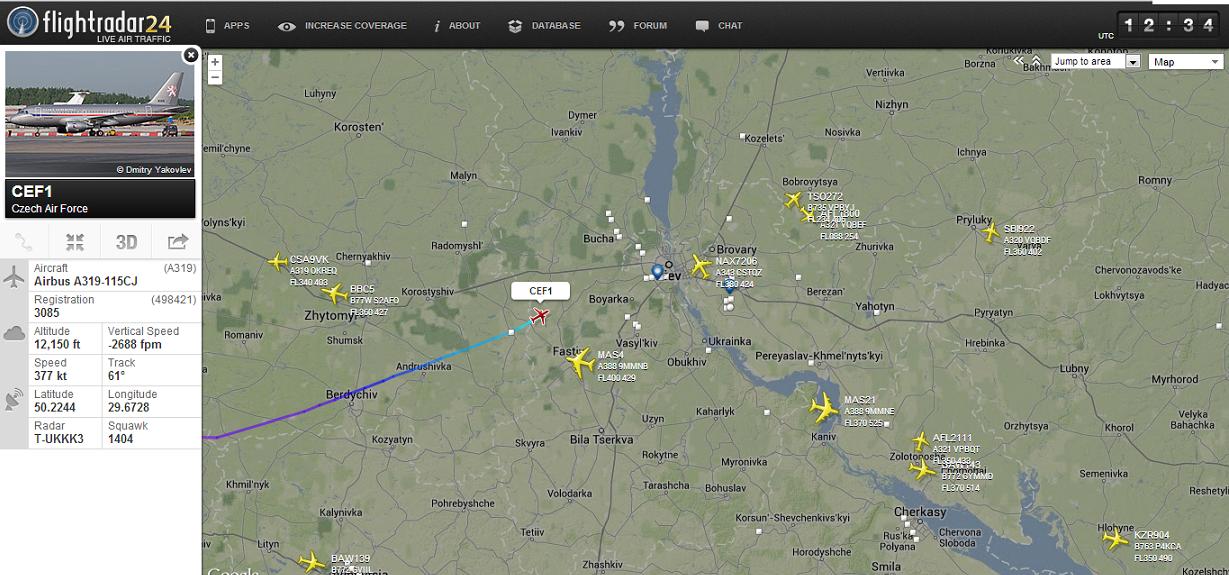Select the red CEF1 aircraft icon
Screen dimensions: 1229x575
tap(540, 317)
